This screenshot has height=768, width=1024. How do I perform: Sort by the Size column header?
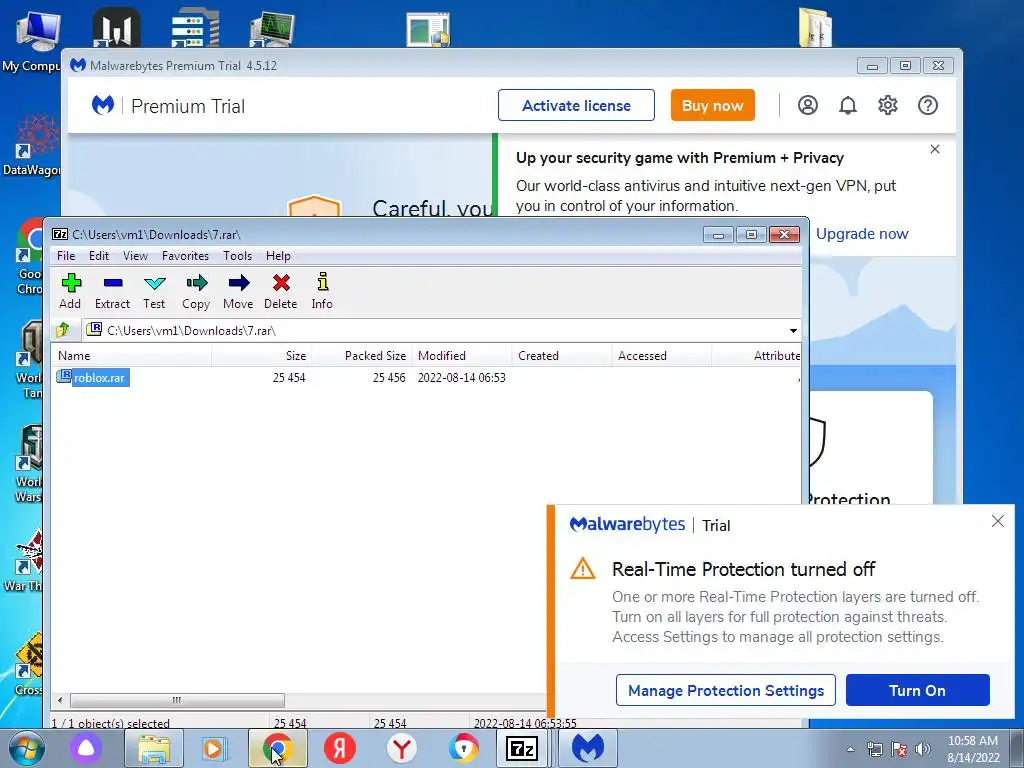[x=261, y=356]
